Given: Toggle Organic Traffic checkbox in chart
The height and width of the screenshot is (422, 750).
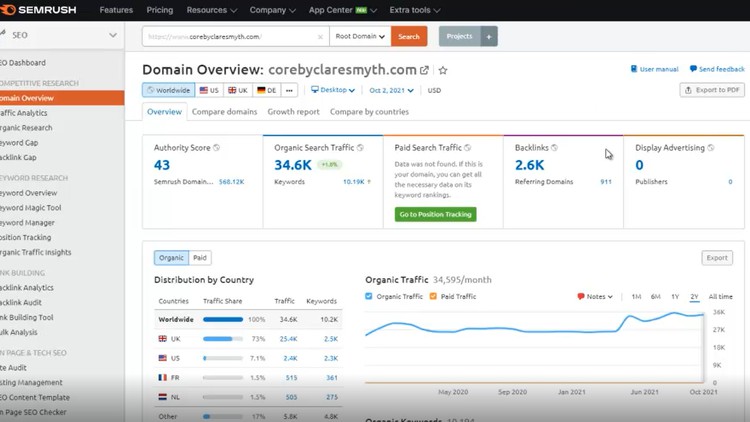Looking at the screenshot, I should 369,296.
